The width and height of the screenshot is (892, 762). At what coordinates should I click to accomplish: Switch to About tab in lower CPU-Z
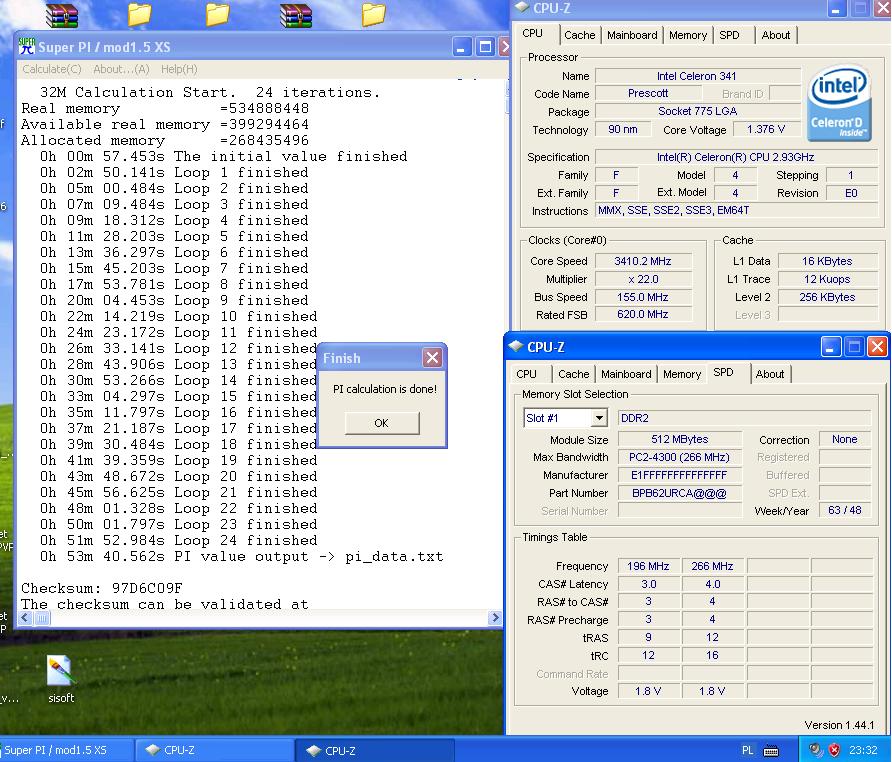770,374
